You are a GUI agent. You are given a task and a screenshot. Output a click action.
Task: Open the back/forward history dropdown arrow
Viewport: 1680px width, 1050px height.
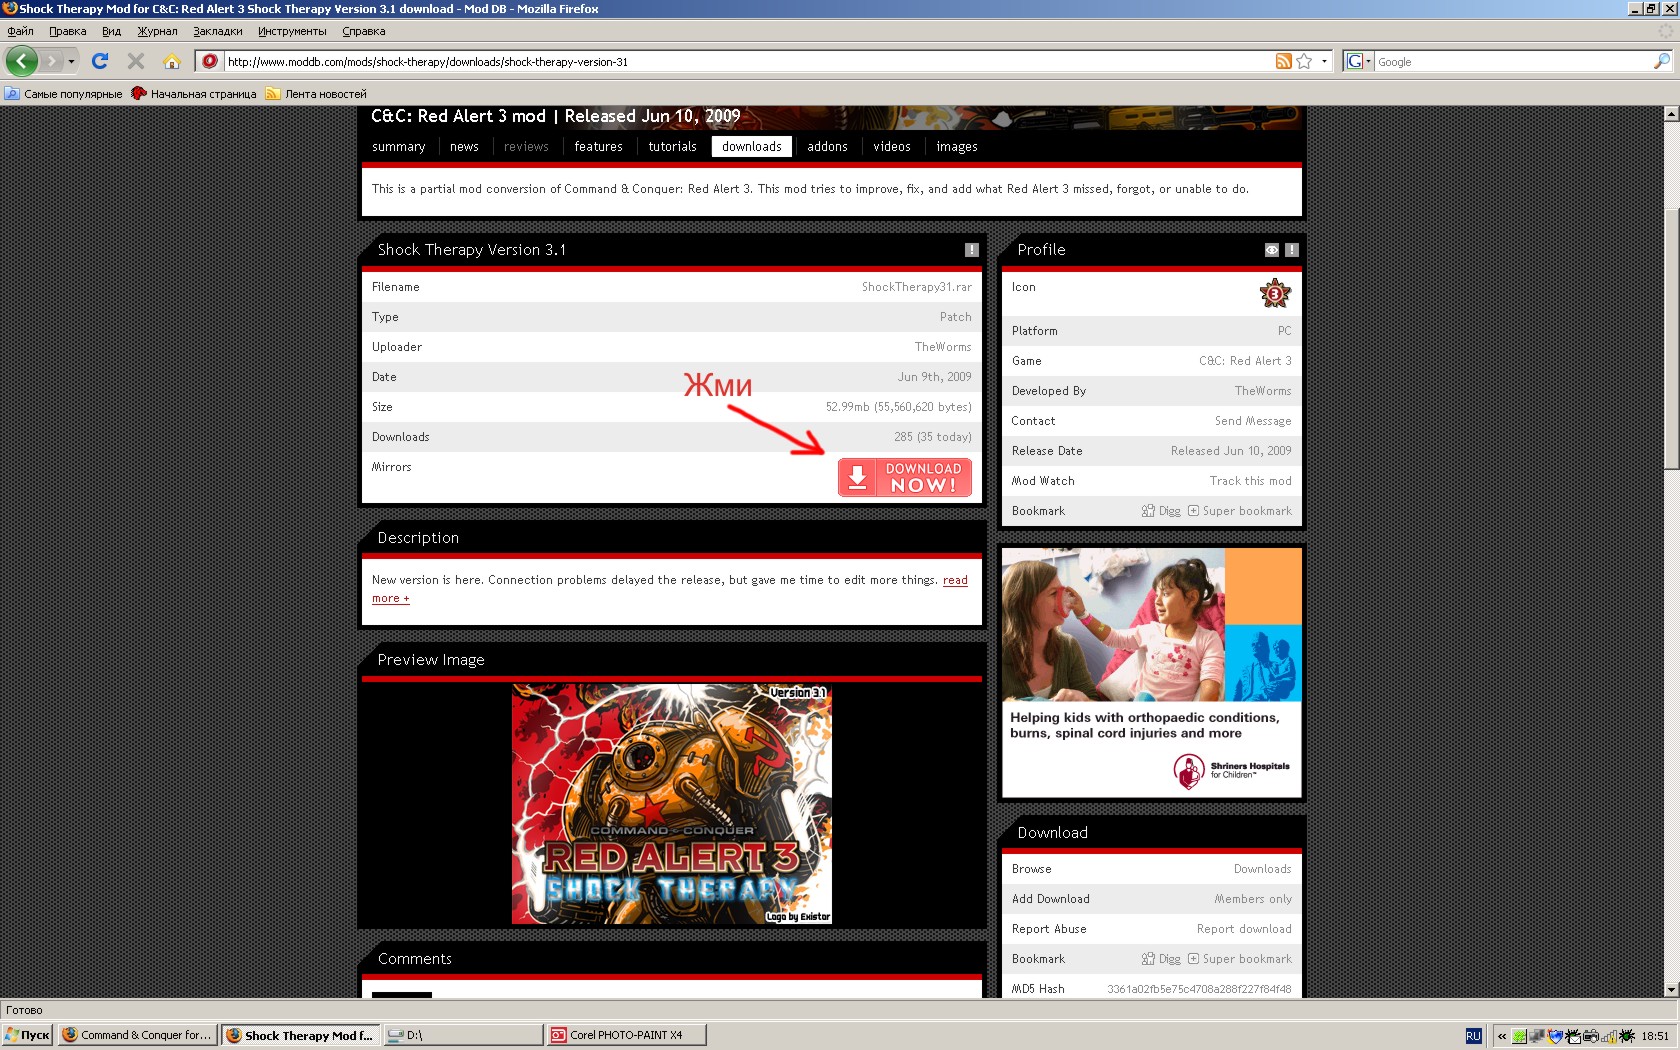coord(71,61)
